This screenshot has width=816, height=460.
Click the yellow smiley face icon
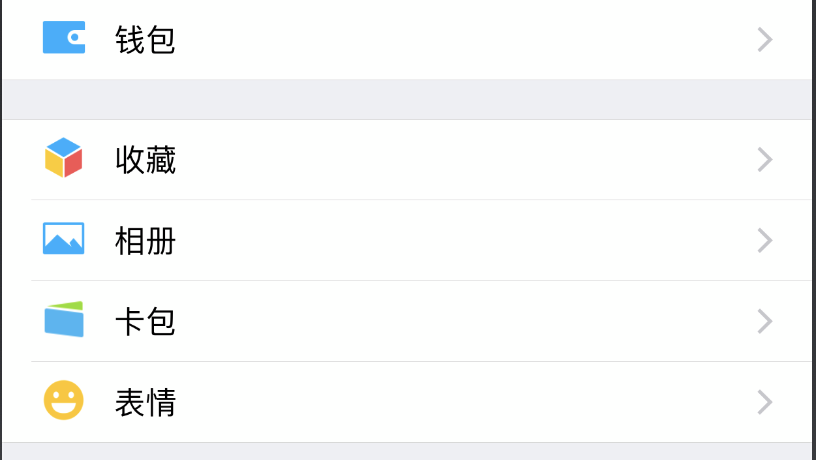(64, 401)
